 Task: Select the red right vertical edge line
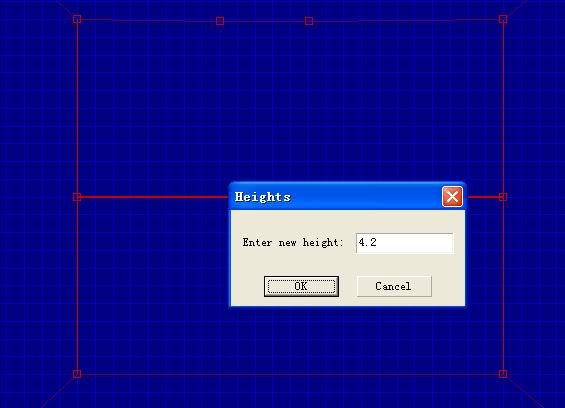click(x=503, y=288)
